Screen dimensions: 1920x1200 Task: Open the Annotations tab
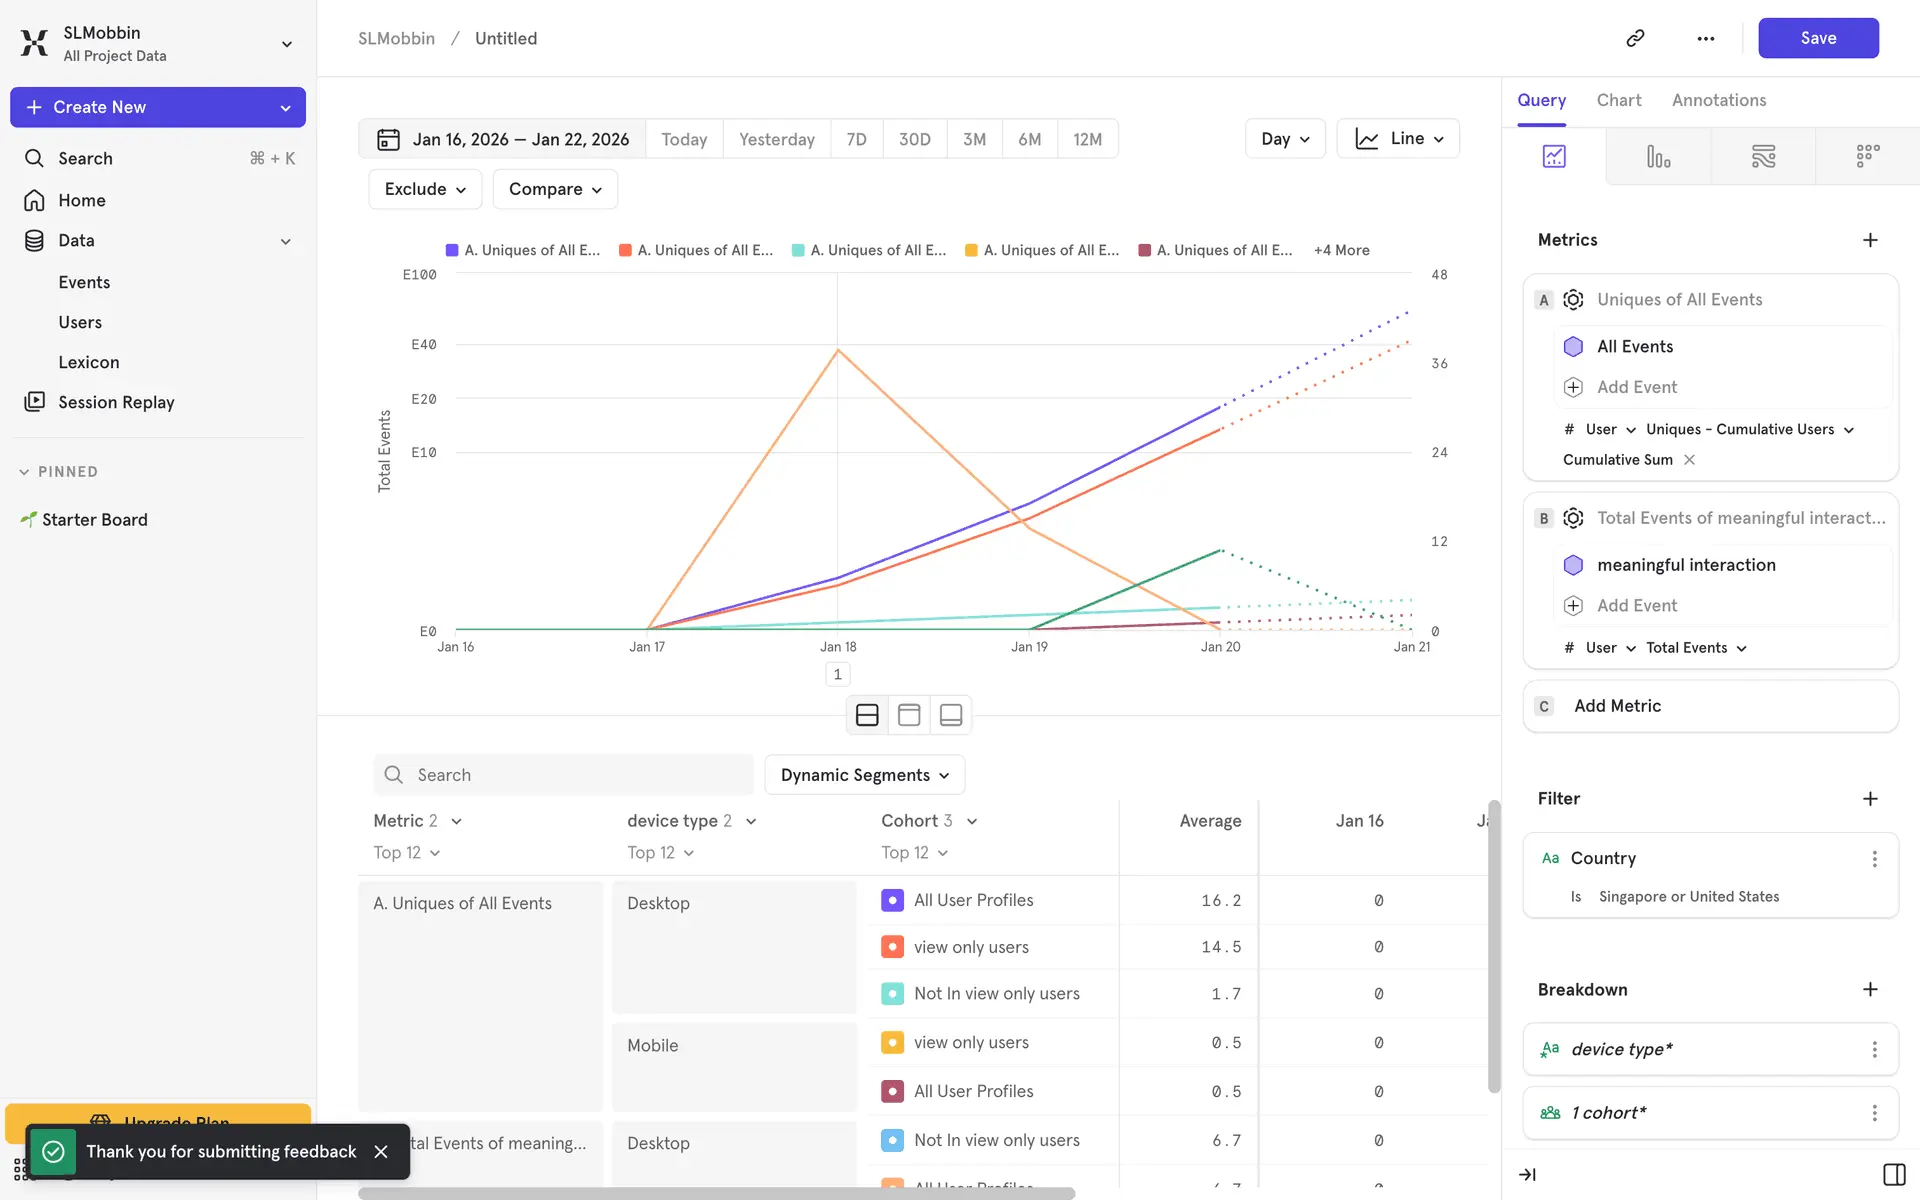(x=1718, y=100)
